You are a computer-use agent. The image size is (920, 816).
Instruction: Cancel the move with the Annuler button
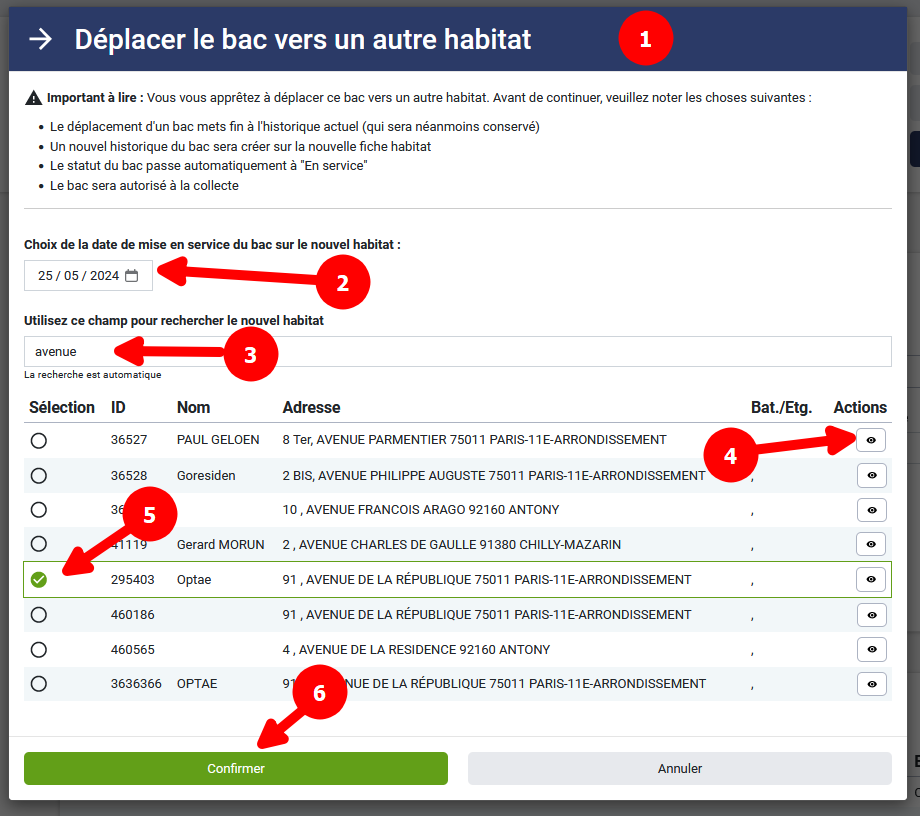[679, 768]
